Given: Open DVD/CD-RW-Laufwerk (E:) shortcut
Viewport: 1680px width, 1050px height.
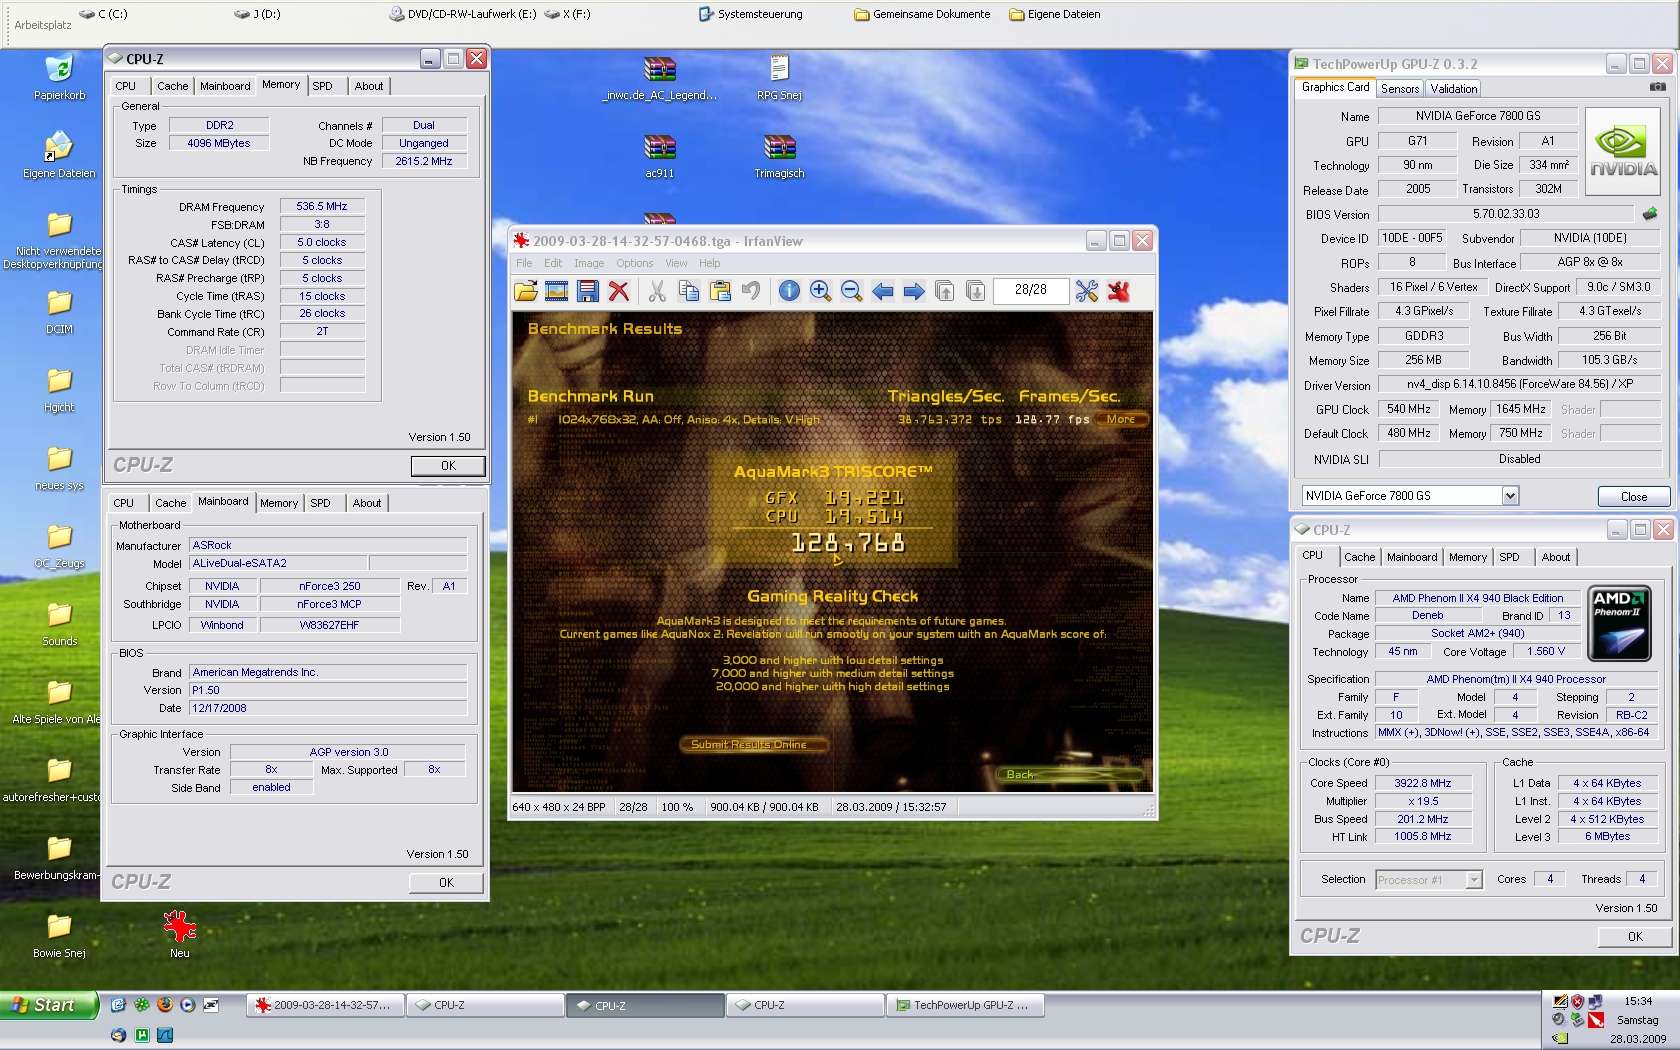Looking at the screenshot, I should (462, 14).
